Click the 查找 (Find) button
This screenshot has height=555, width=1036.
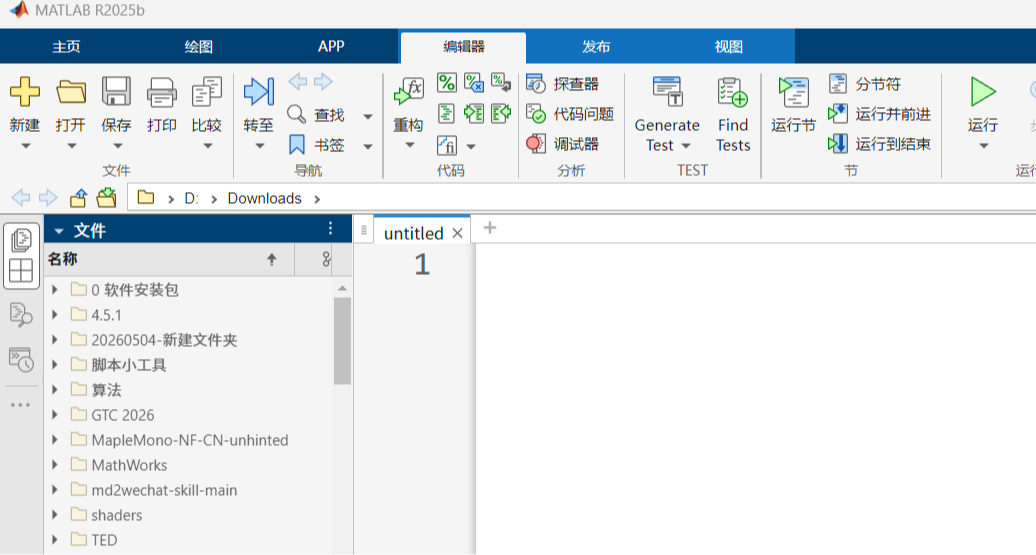316,115
